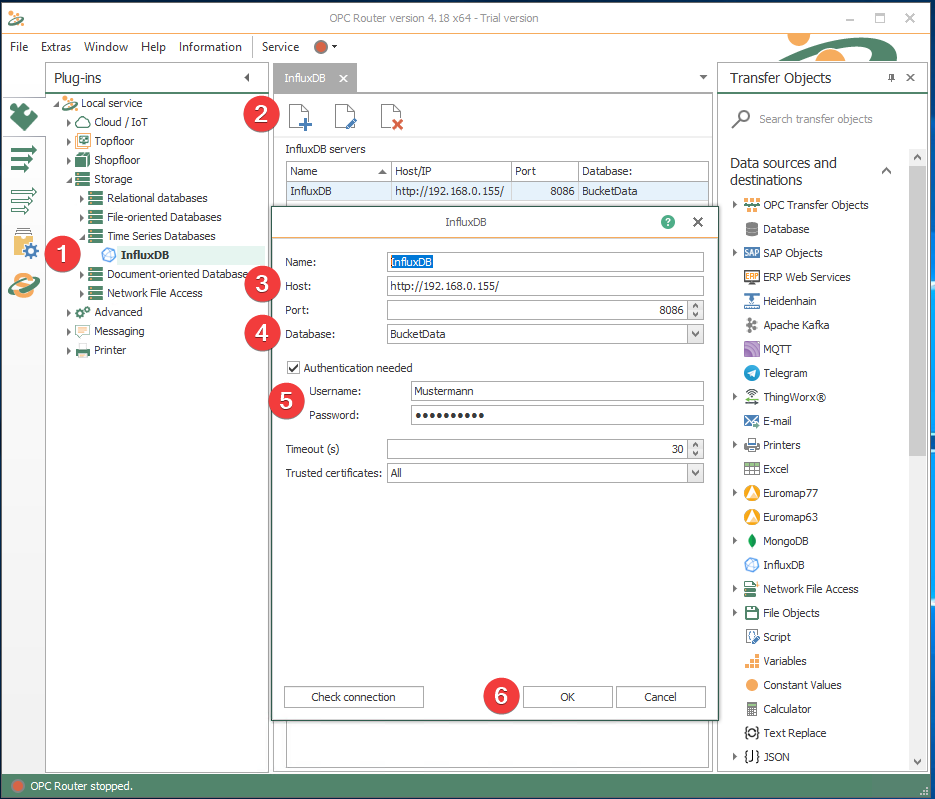This screenshot has width=935, height=799.
Task: Select the puzzle piece plug-ins sidebar icon
Action: (22, 117)
